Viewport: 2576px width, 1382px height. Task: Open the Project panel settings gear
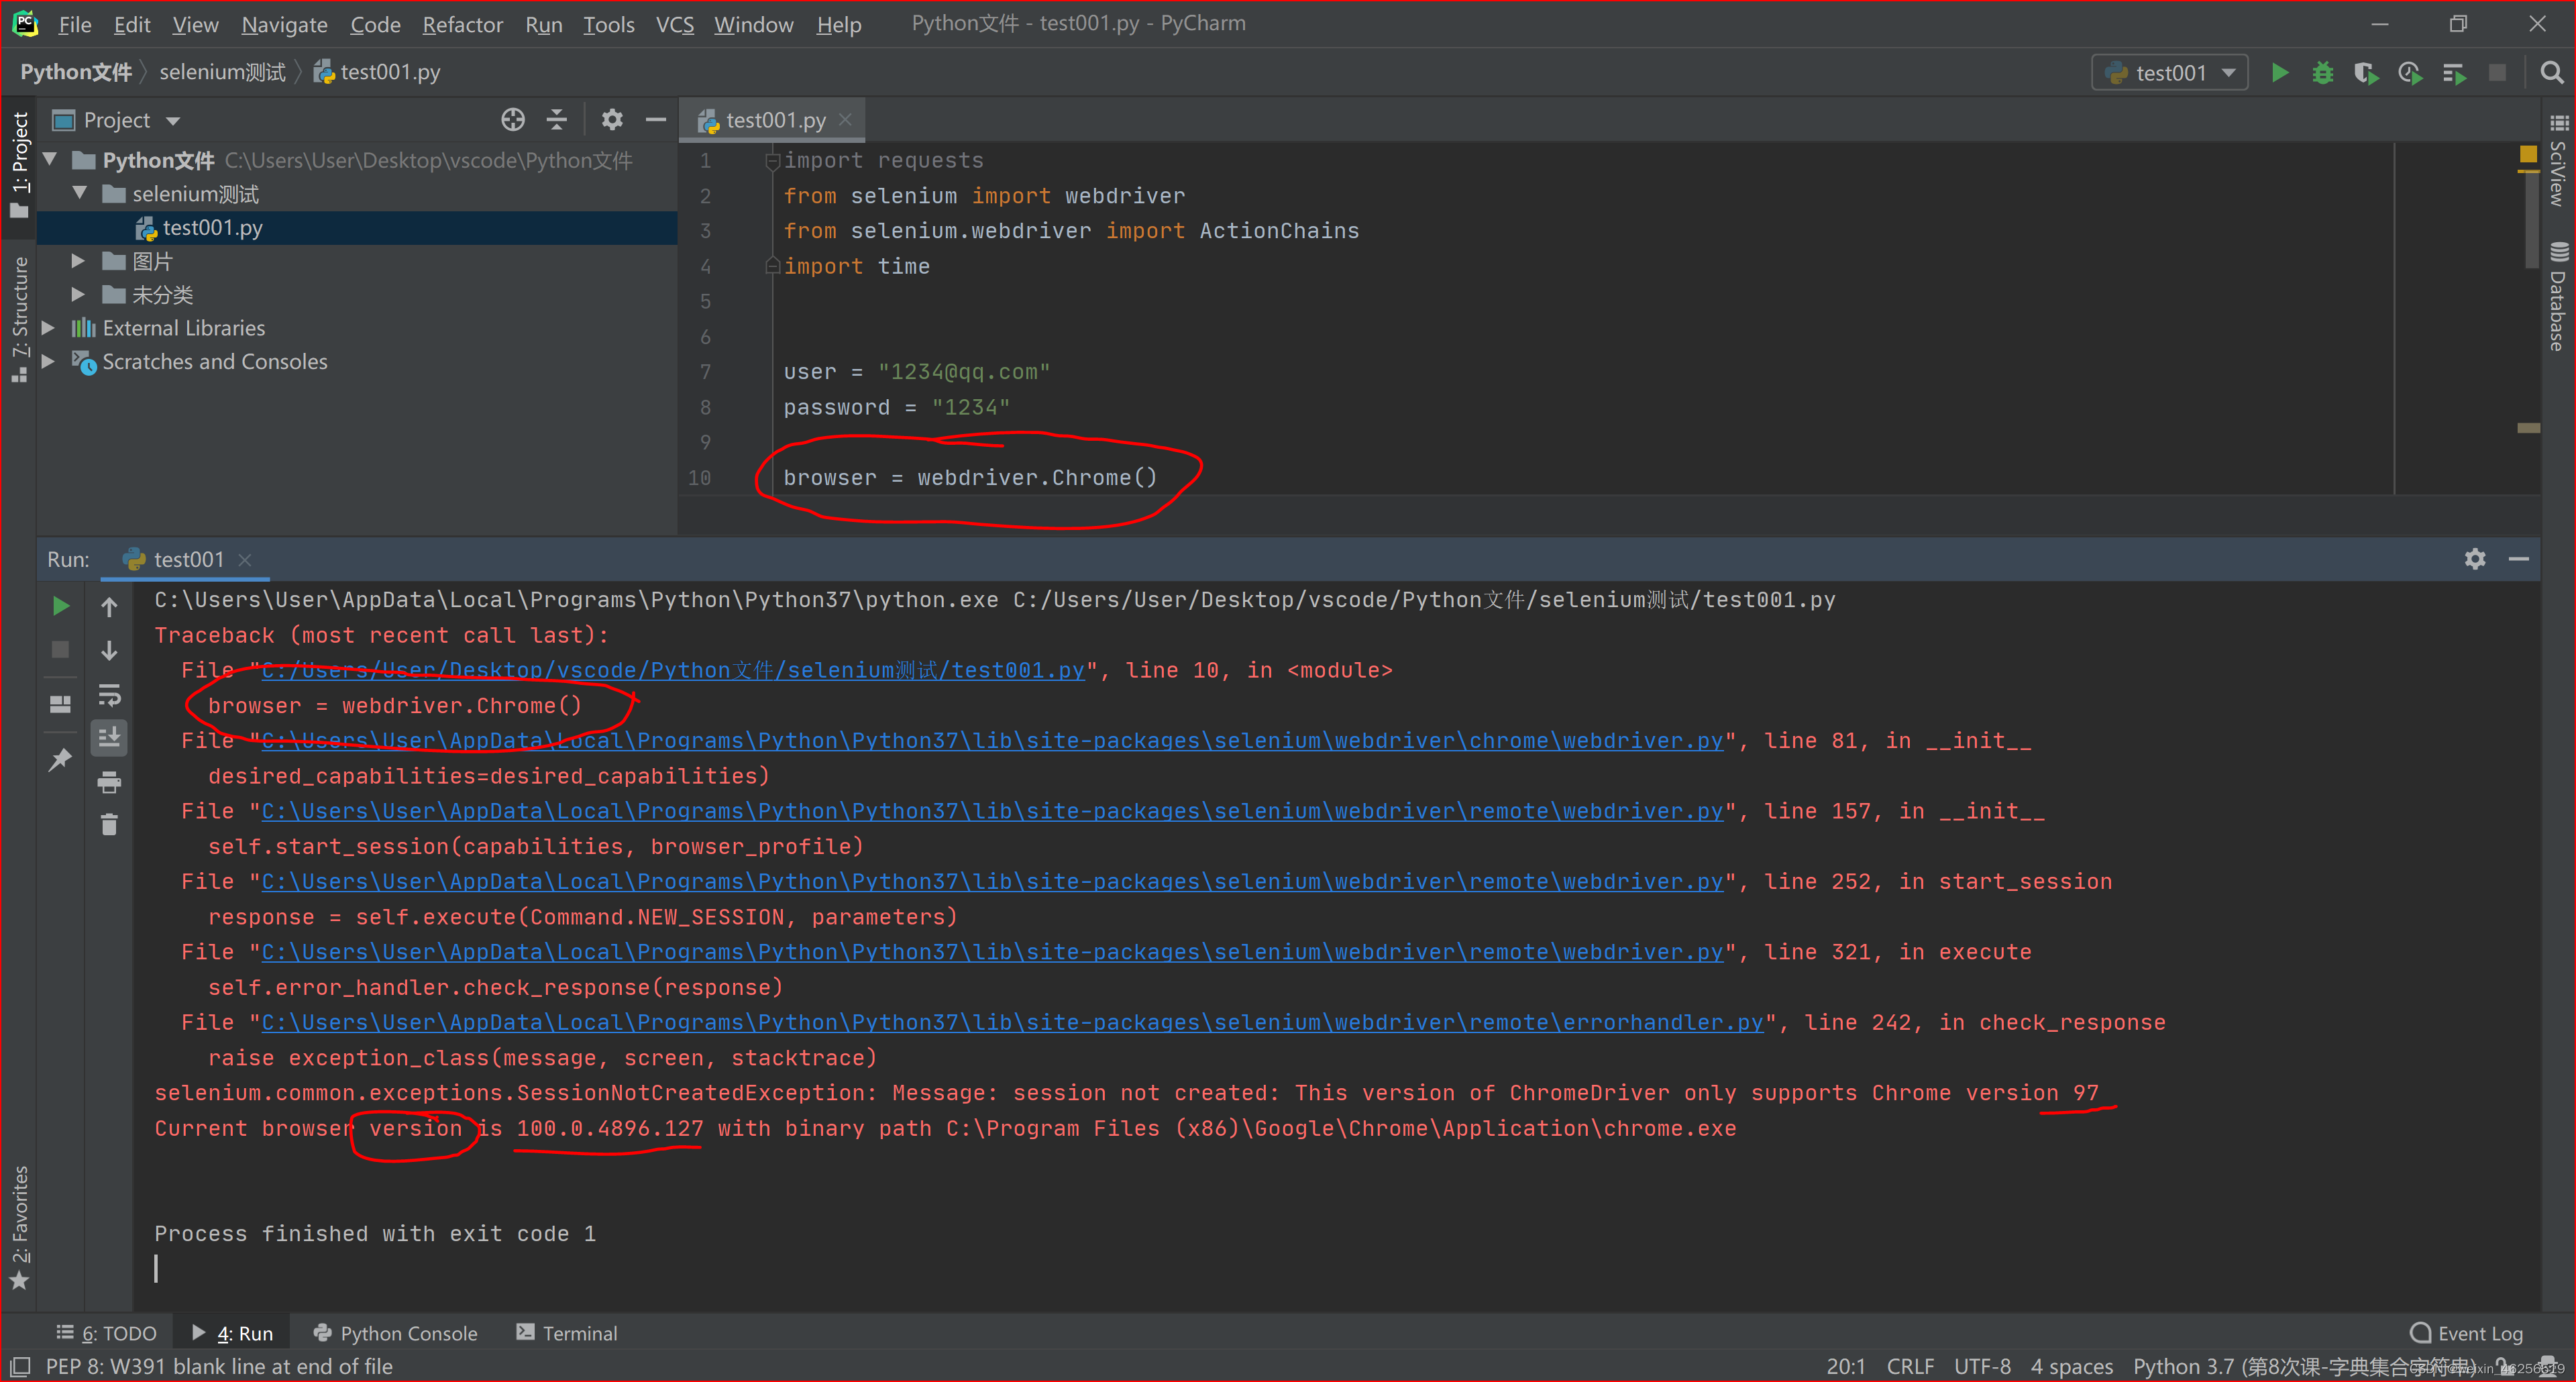click(x=612, y=120)
